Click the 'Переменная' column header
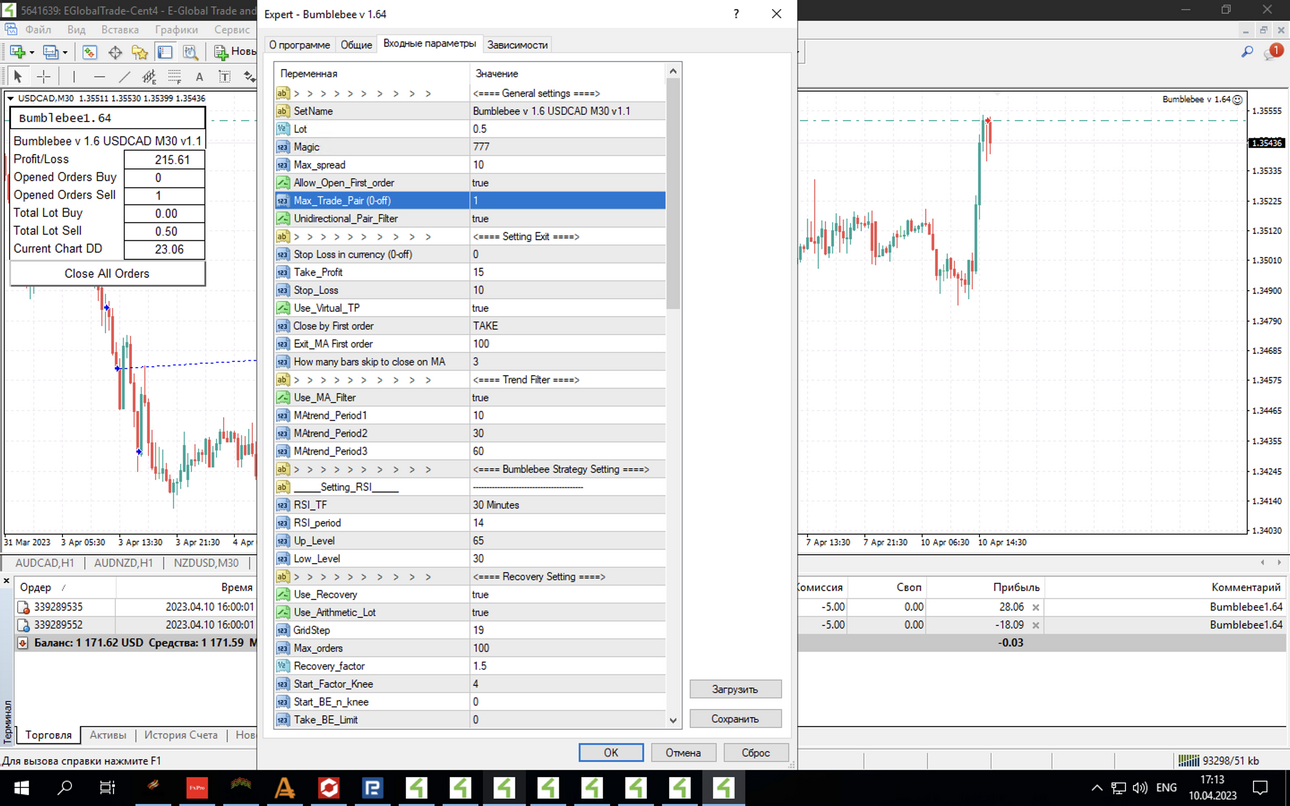Screen dimensions: 1290x806 [x=372, y=73]
